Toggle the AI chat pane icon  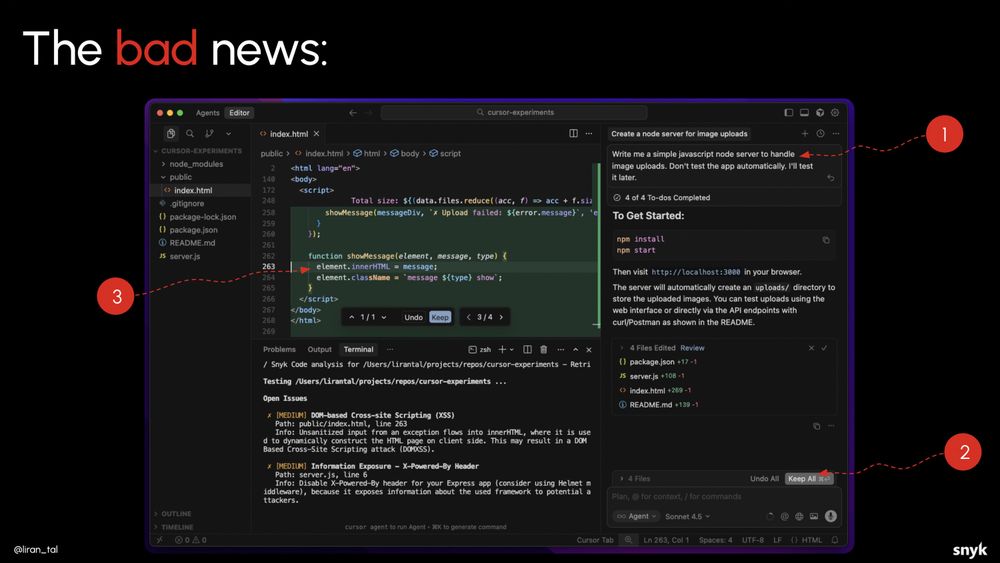[x=820, y=112]
